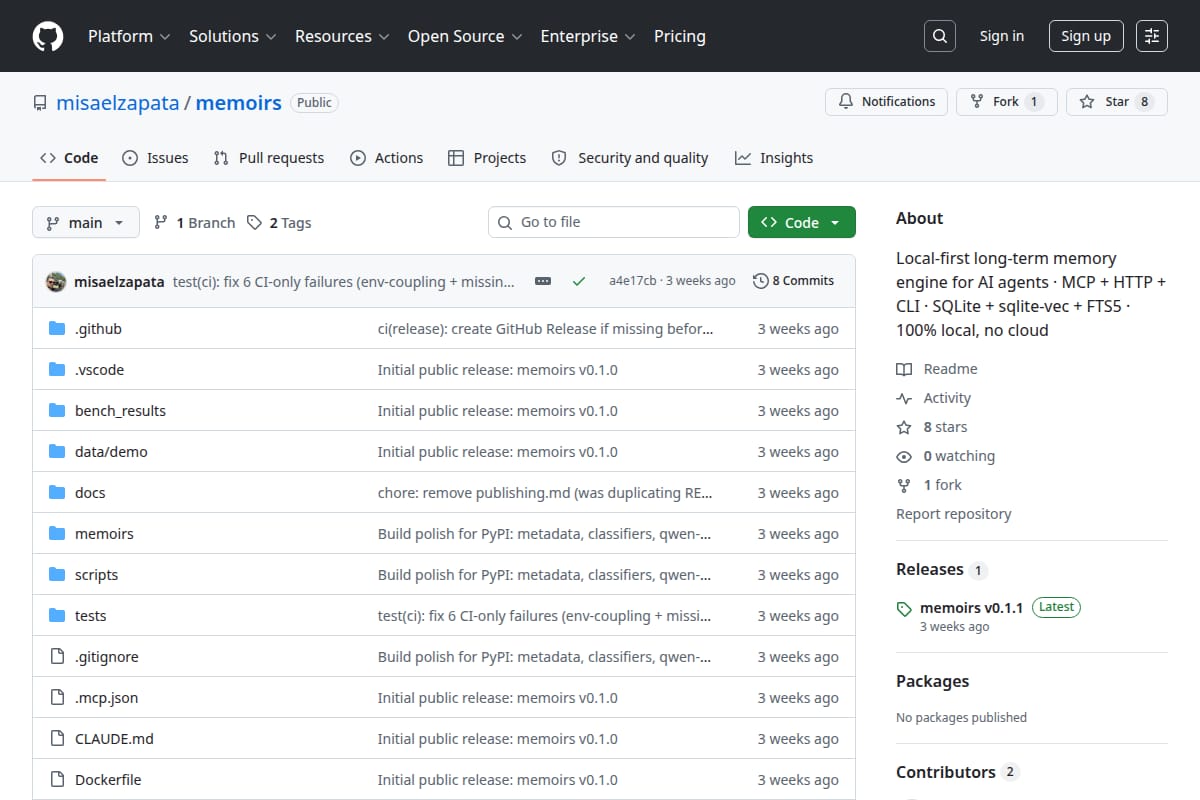Click the tag icon beside 2 Tags

[255, 222]
